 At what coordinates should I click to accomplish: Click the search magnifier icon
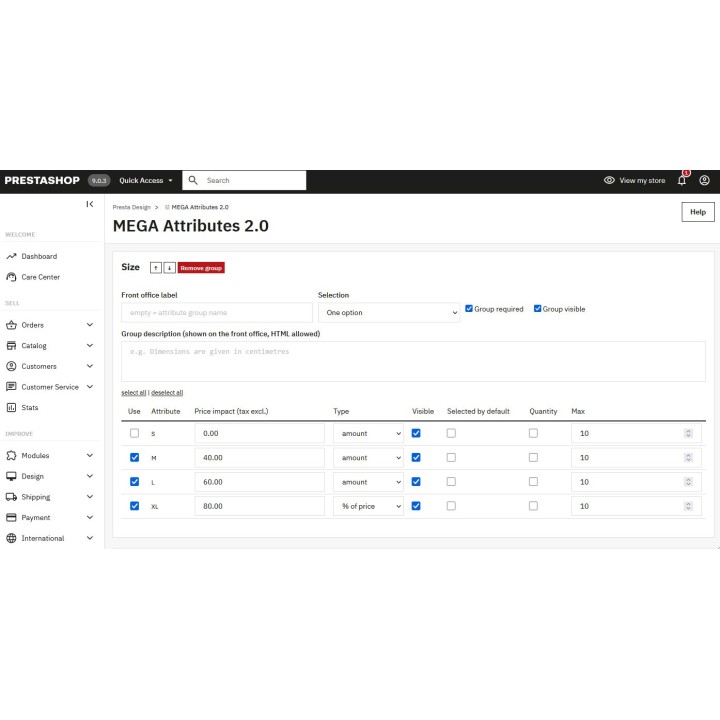click(193, 180)
